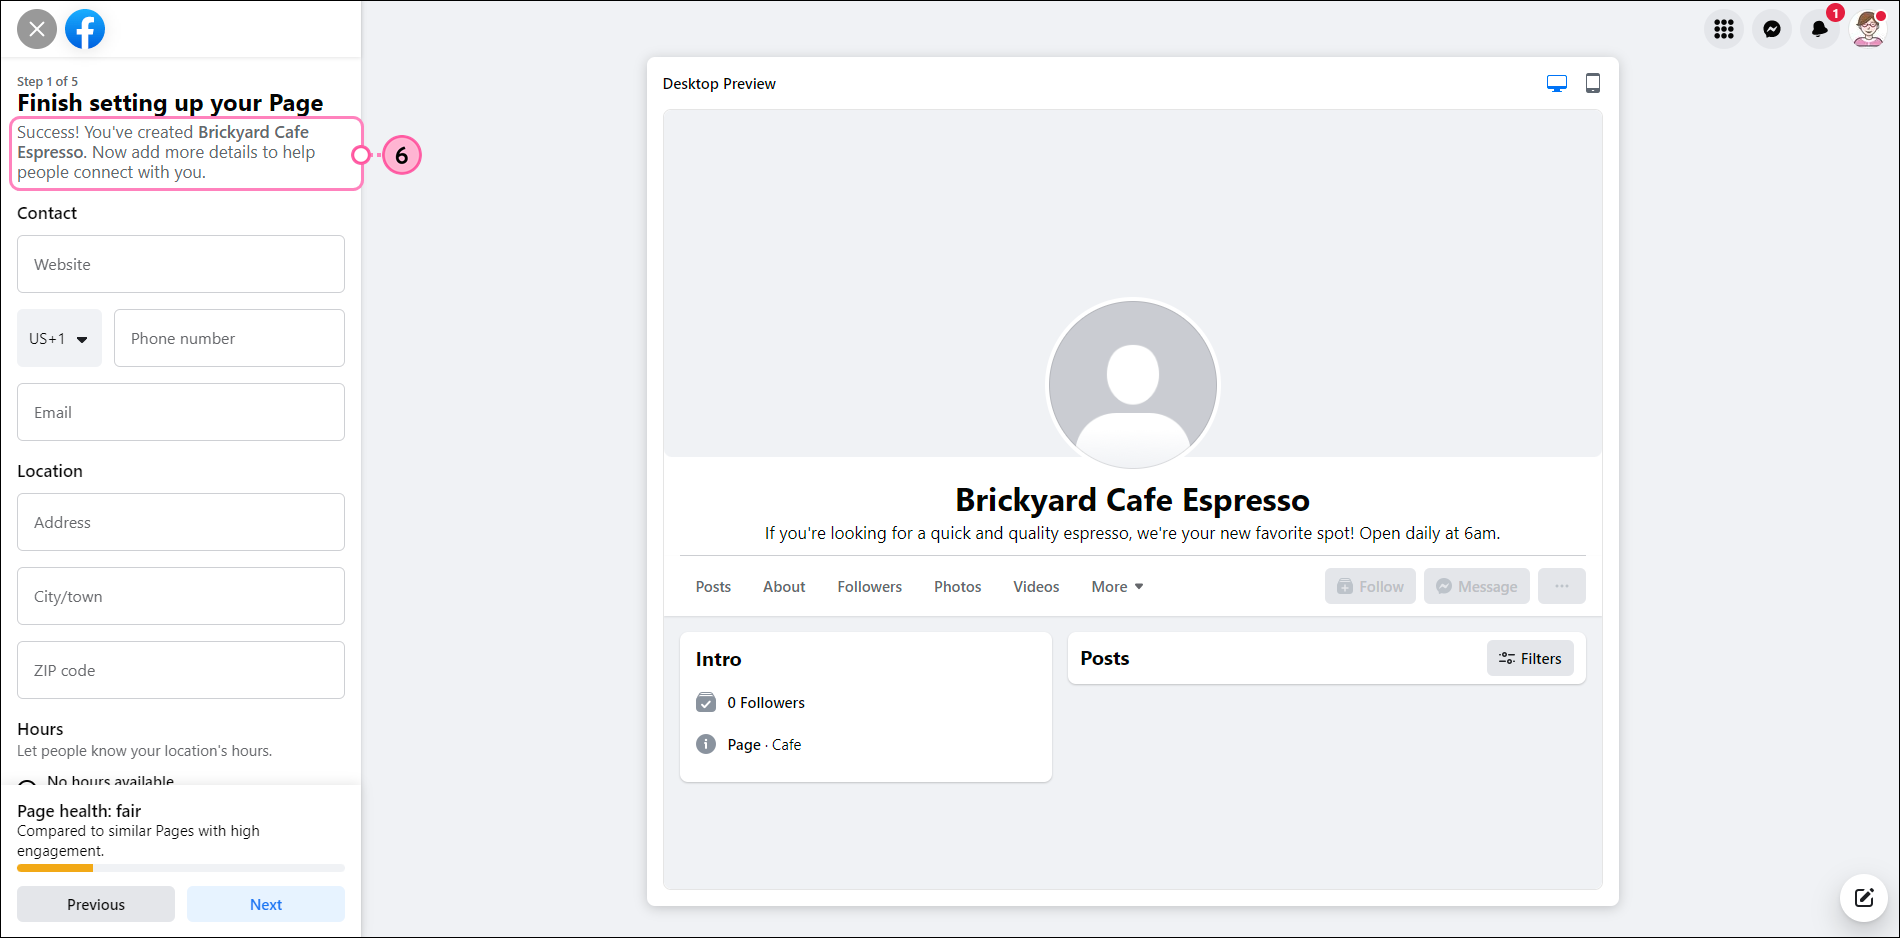Open Messenger from the top bar

pos(1772,29)
